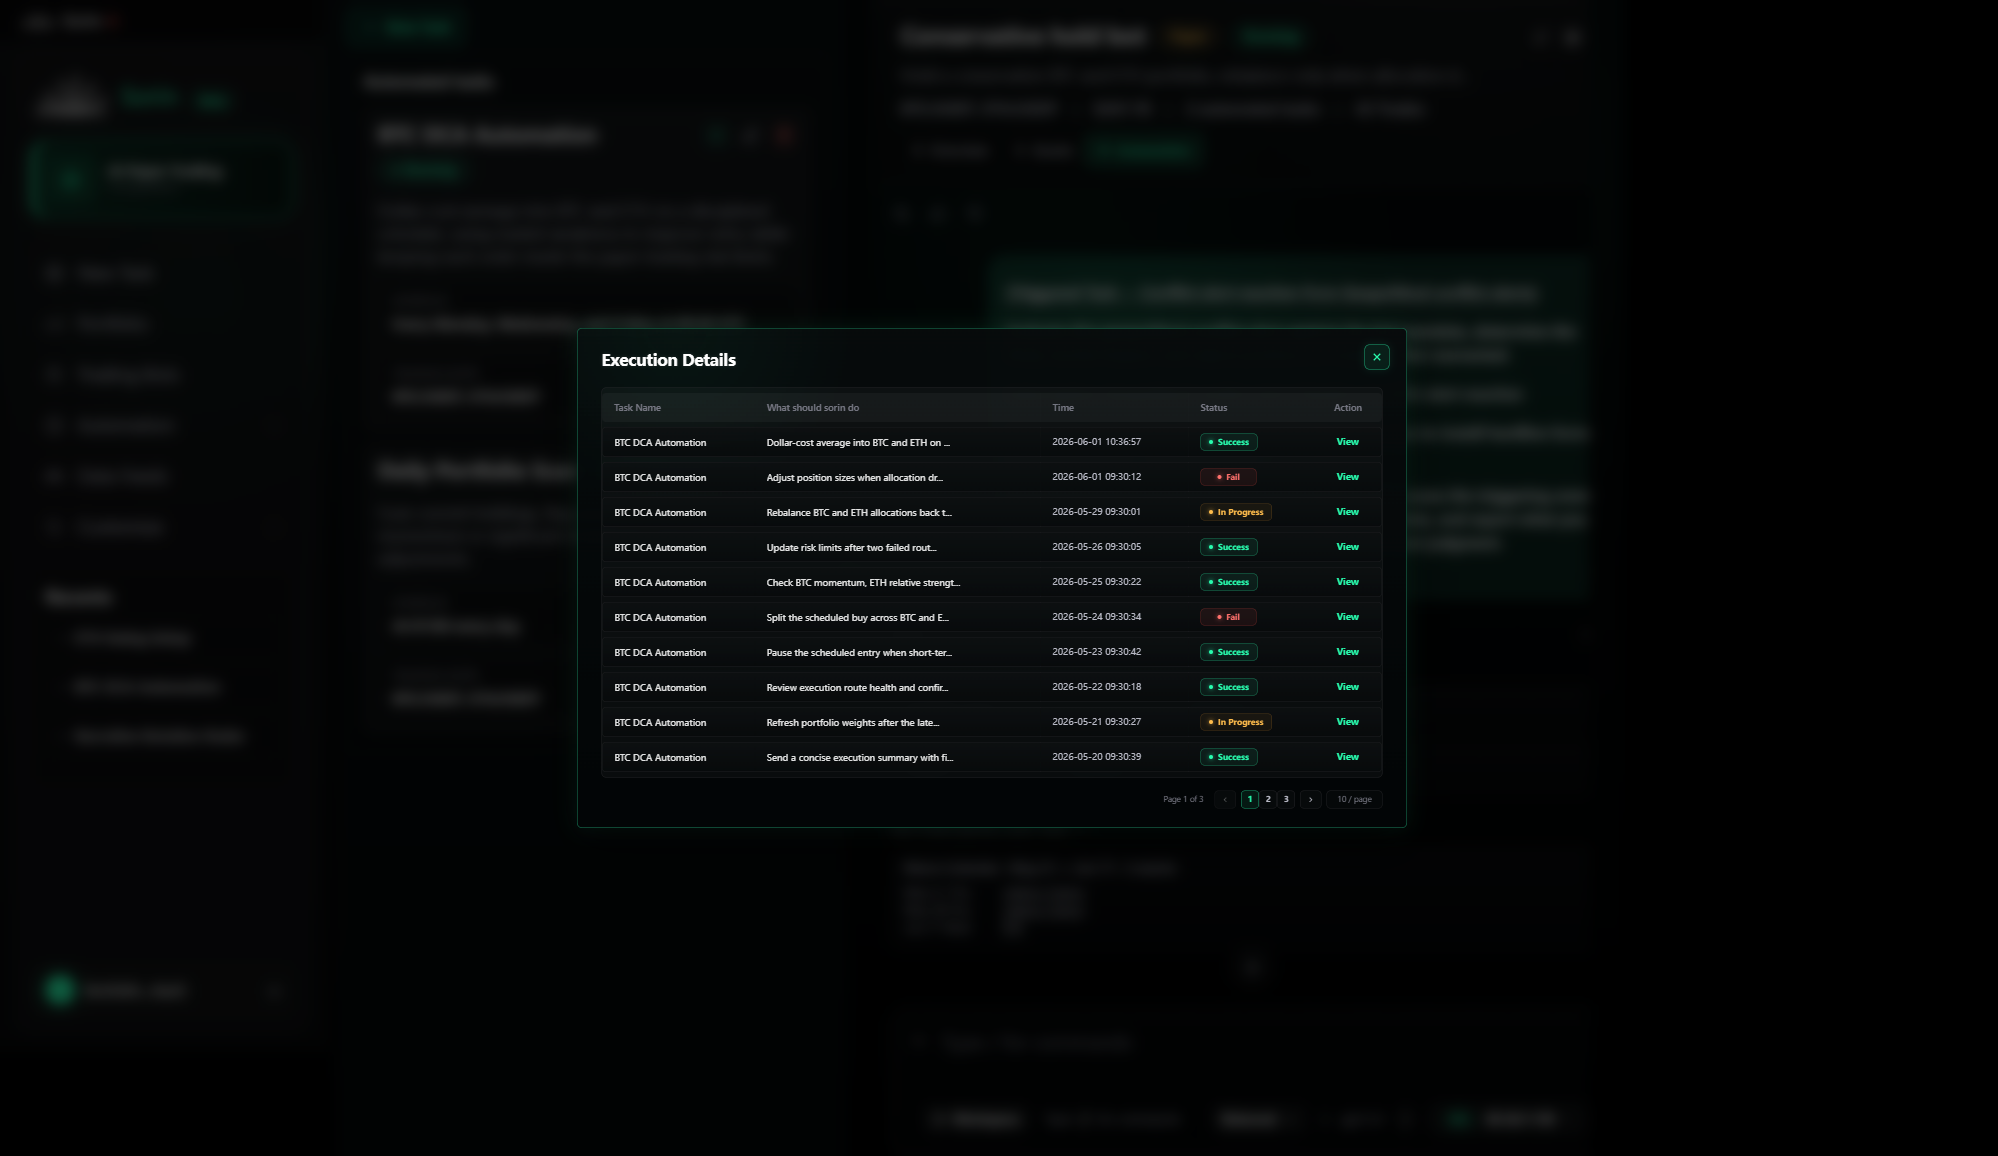Click the 'Page 1 of 3' indicator

(1183, 799)
